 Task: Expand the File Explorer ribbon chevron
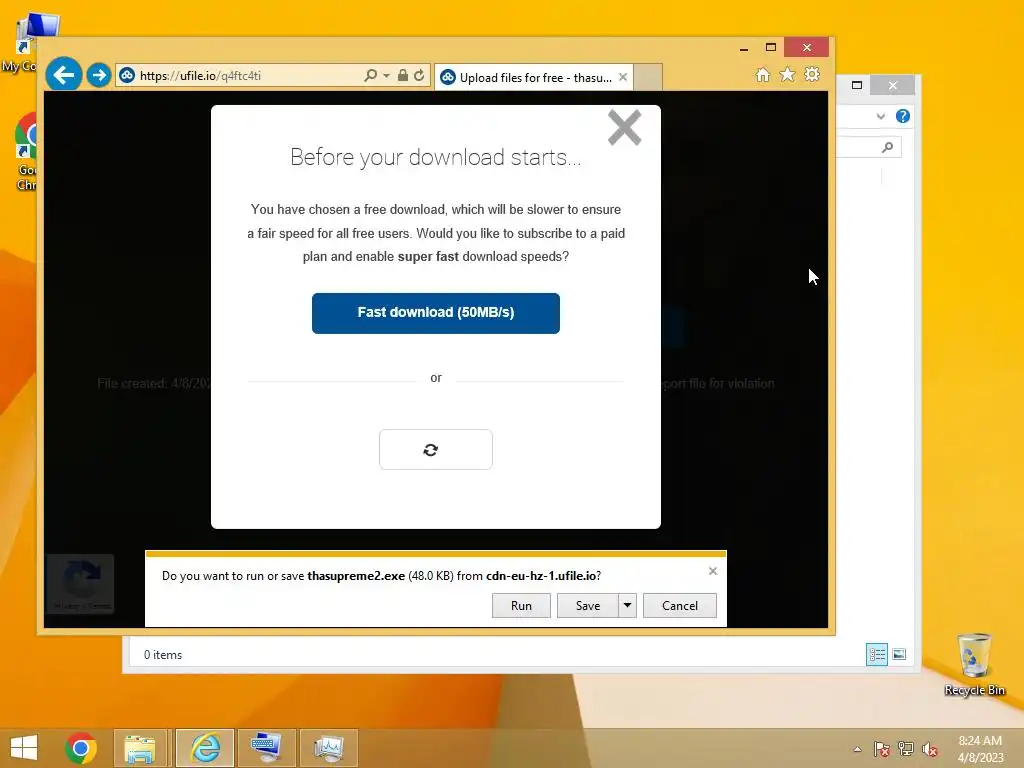tap(880, 116)
